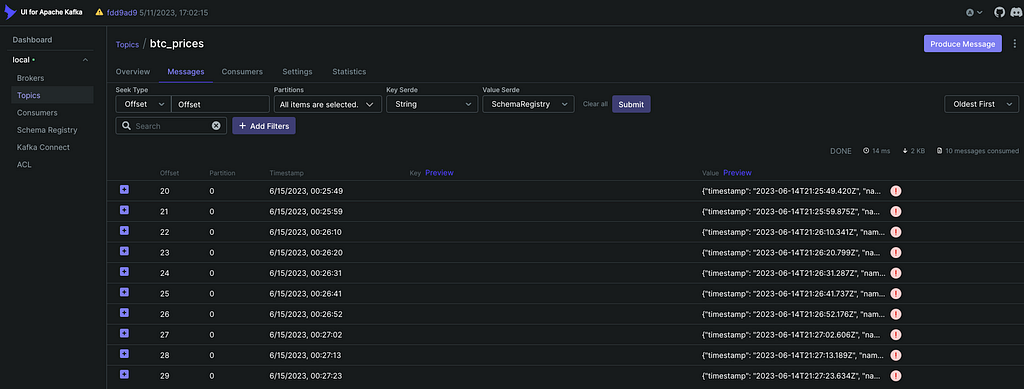
Task: Open the user theme selector menu
Action: pyautogui.click(x=974, y=12)
